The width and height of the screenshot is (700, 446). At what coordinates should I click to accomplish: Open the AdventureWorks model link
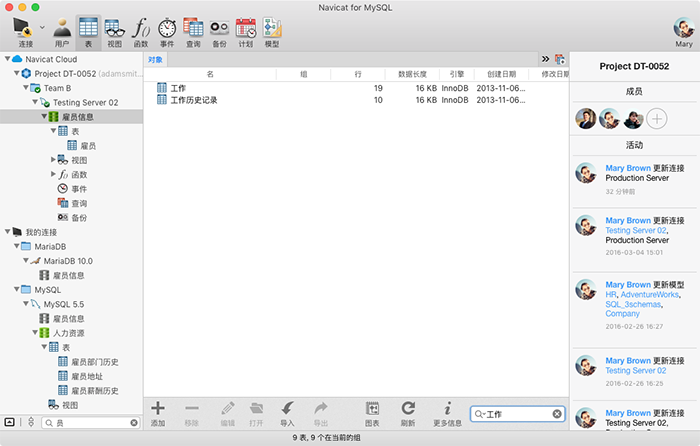pos(650,295)
